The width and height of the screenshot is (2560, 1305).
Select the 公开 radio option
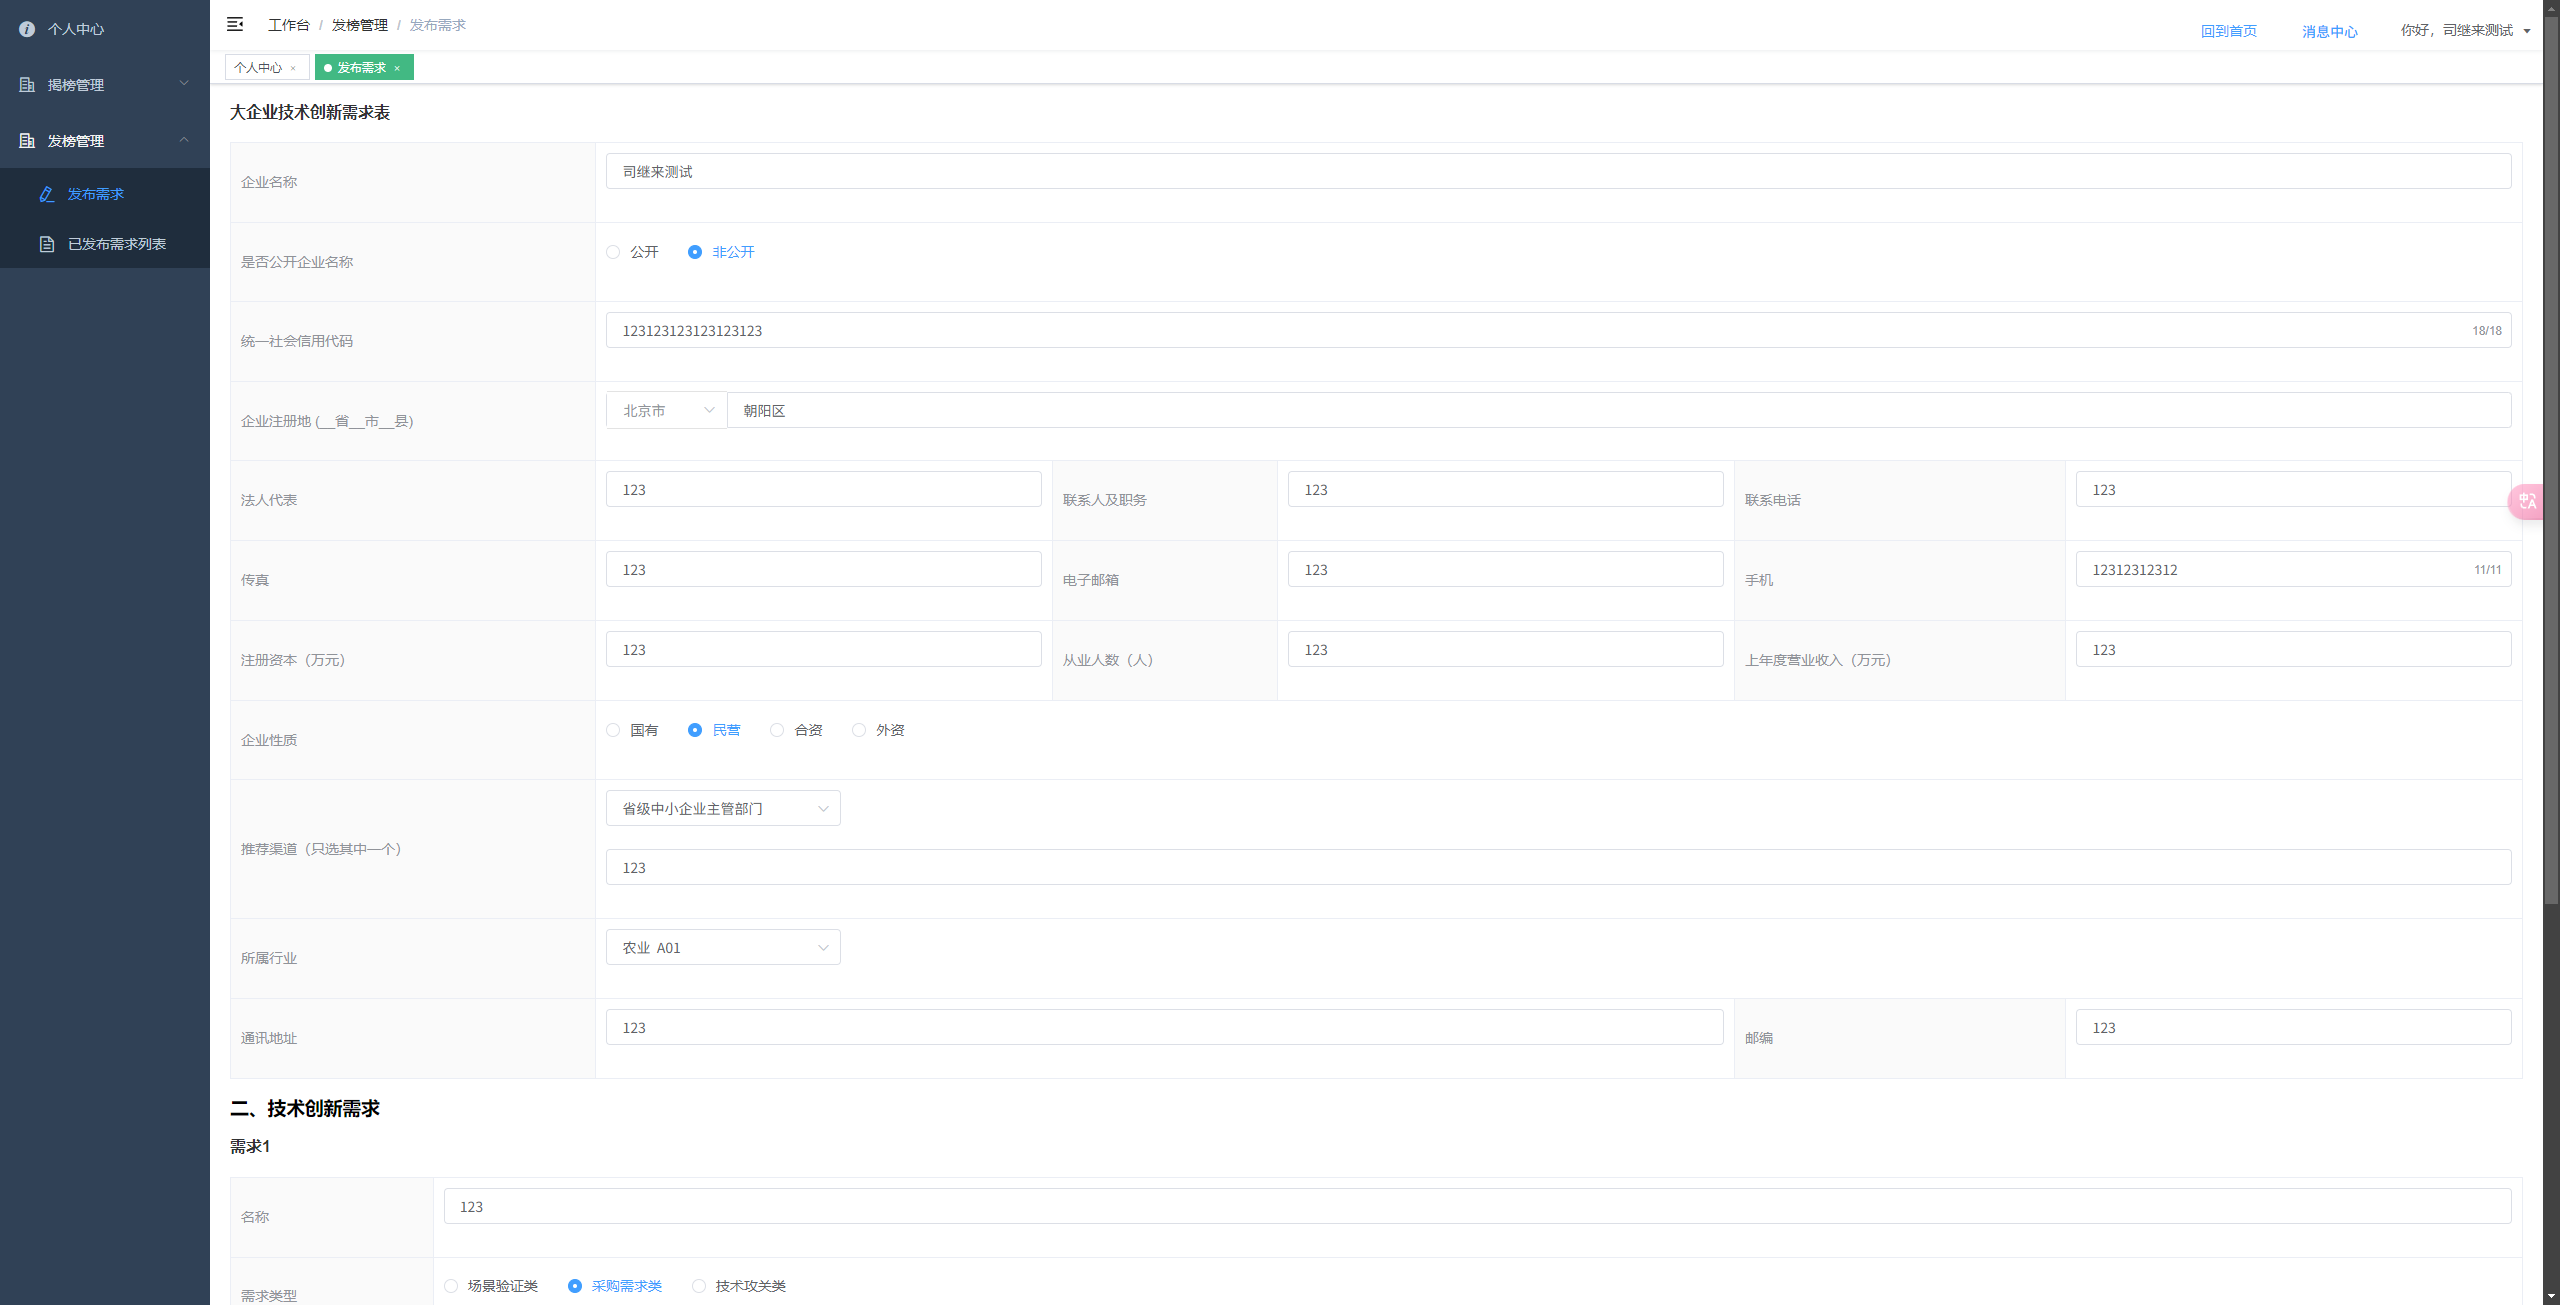tap(613, 252)
